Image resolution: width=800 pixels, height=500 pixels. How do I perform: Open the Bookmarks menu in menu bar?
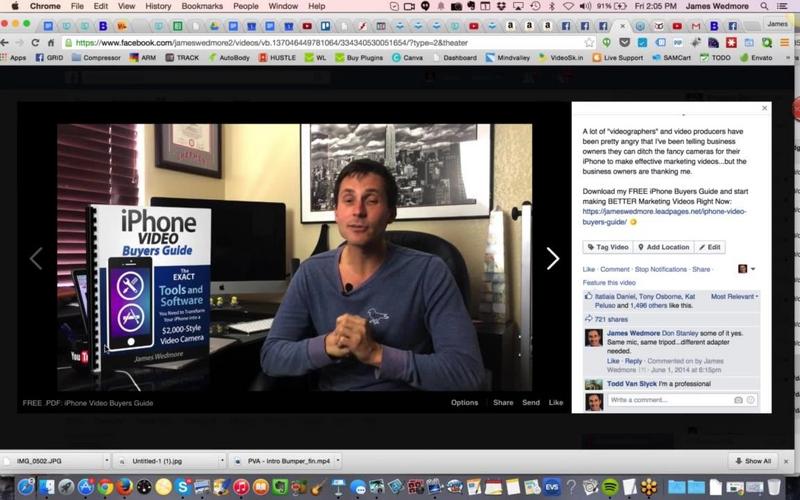[202, 6]
